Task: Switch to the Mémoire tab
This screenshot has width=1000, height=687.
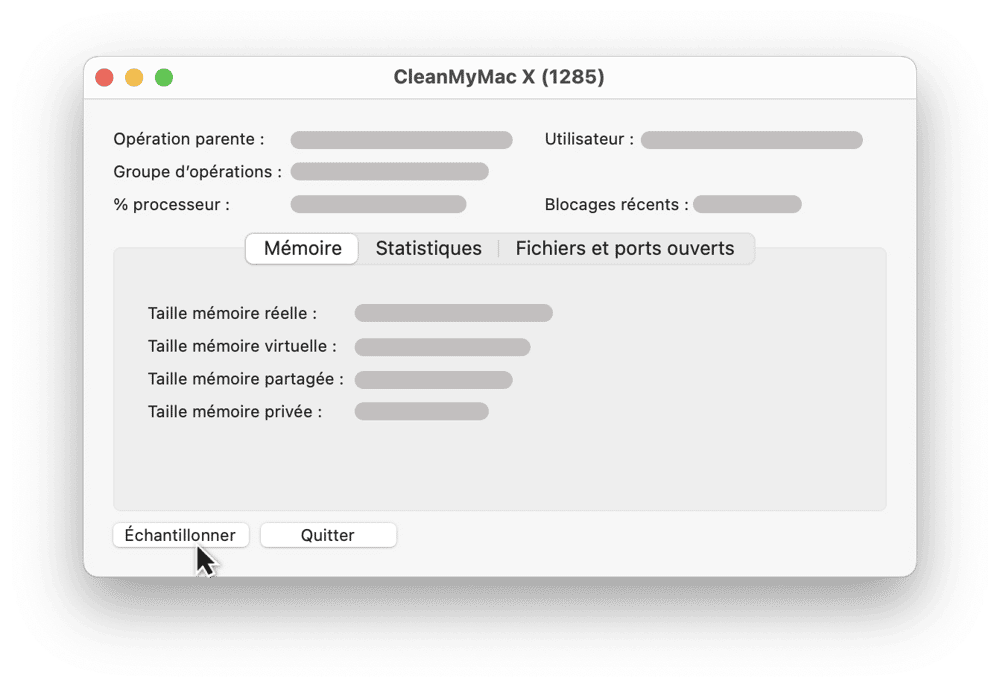Action: click(x=302, y=248)
